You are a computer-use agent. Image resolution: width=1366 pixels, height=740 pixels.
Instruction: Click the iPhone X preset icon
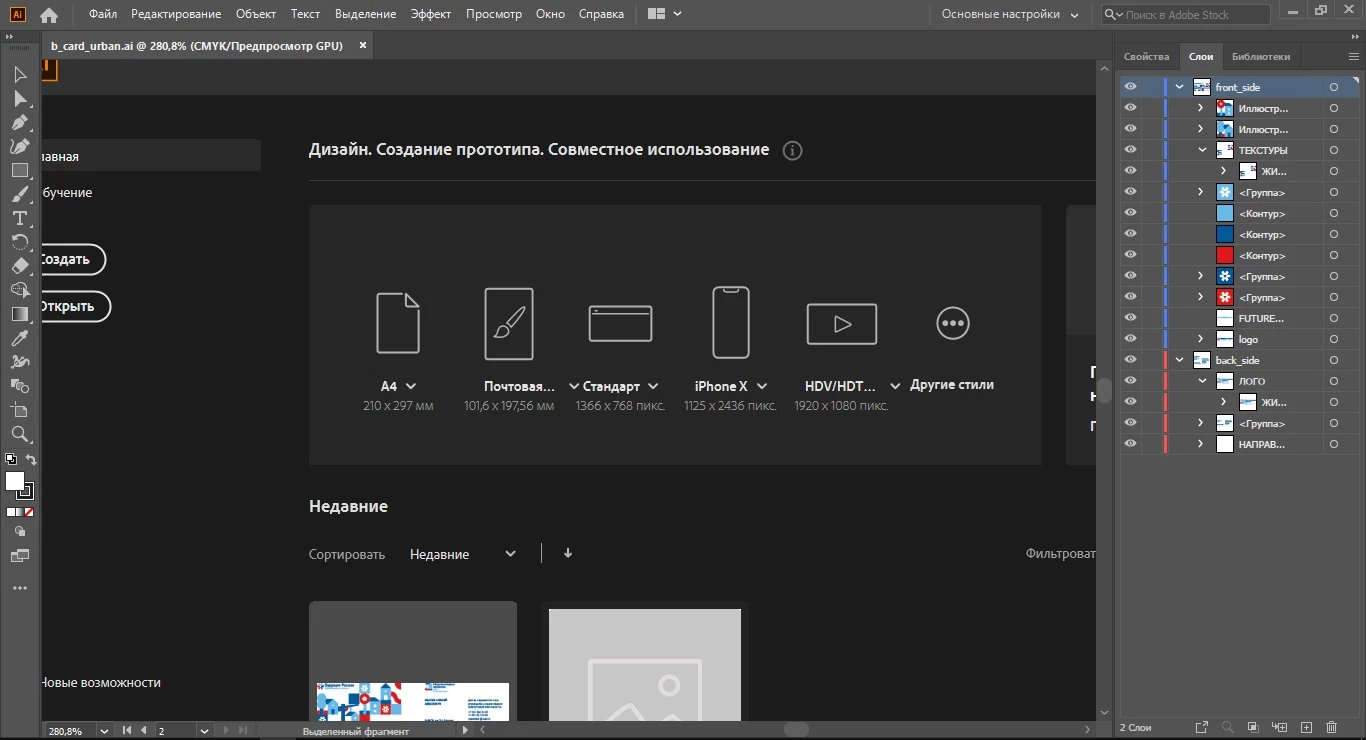(x=731, y=322)
